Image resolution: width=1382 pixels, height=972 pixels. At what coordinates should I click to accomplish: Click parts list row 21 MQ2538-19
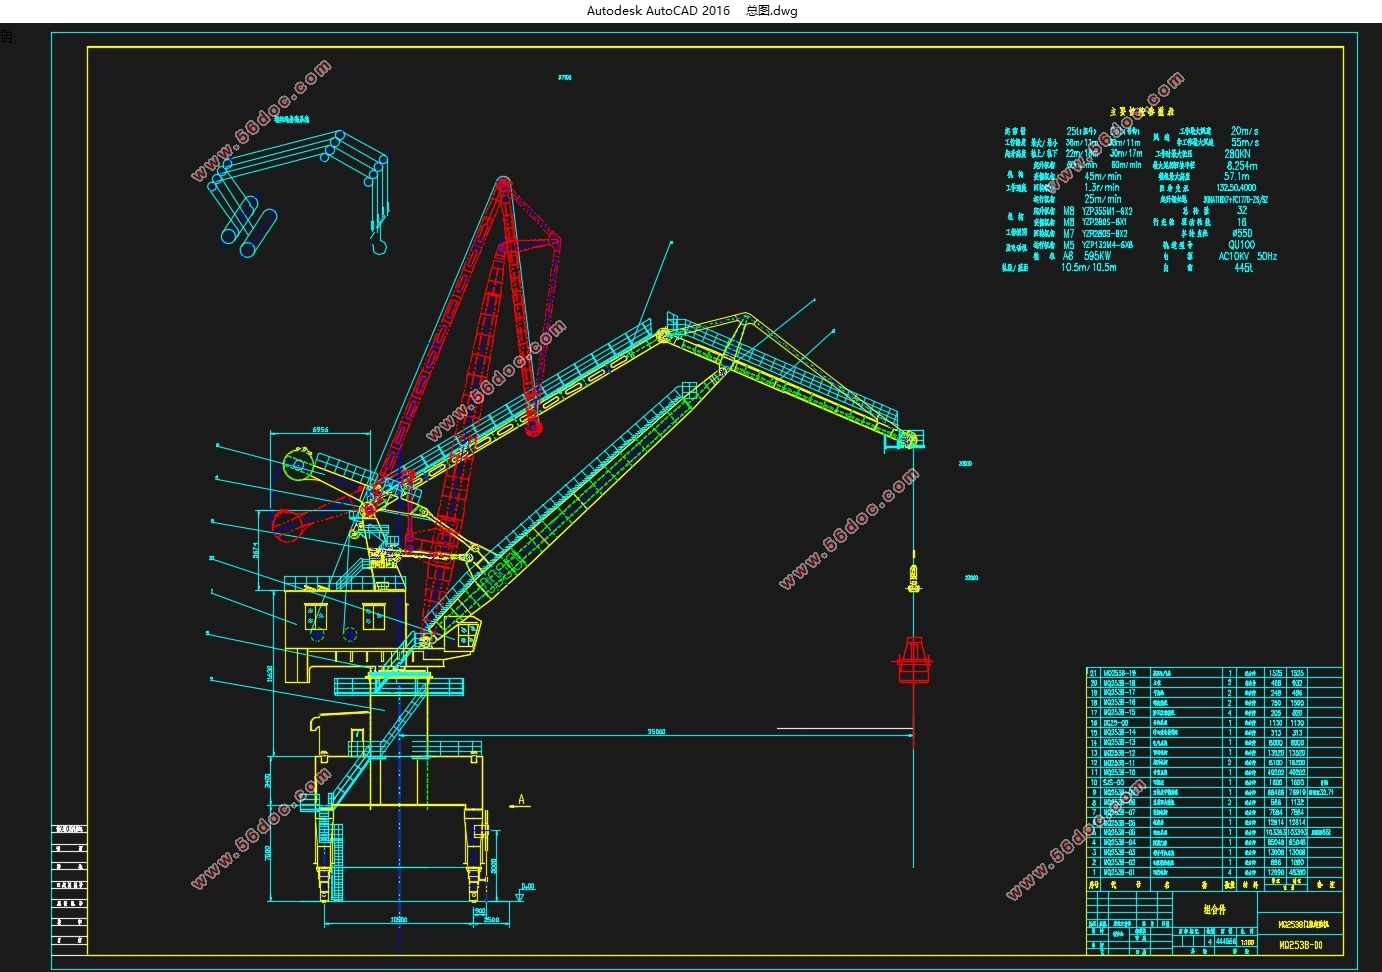click(x=1119, y=673)
